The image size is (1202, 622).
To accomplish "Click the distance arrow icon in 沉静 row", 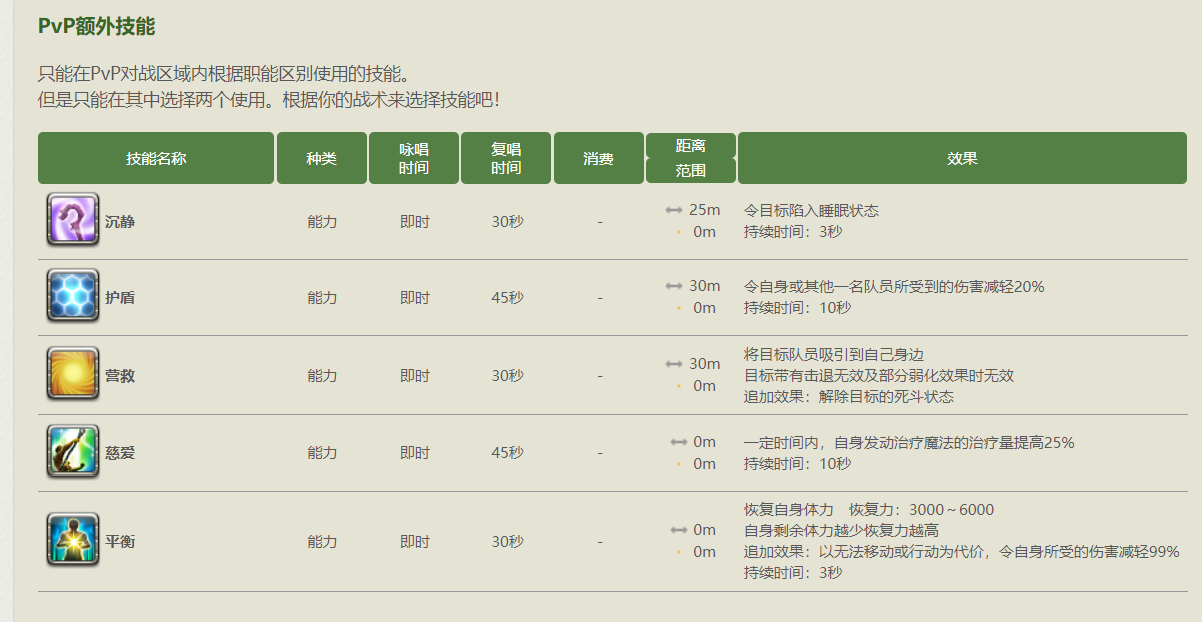I will click(674, 210).
